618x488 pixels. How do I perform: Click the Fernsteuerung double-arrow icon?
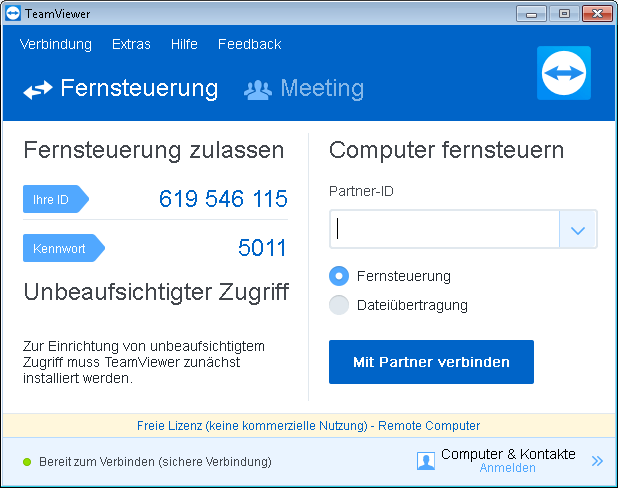[37, 89]
